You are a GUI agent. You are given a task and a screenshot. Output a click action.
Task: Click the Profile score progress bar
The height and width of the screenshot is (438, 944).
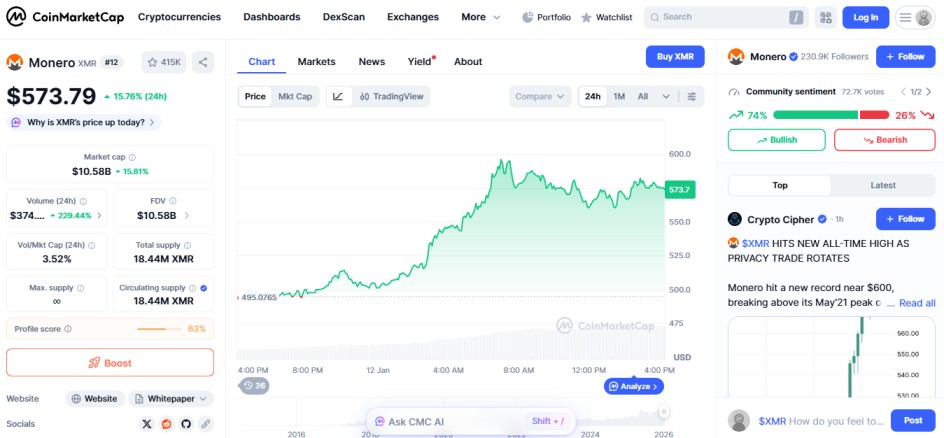[160, 329]
